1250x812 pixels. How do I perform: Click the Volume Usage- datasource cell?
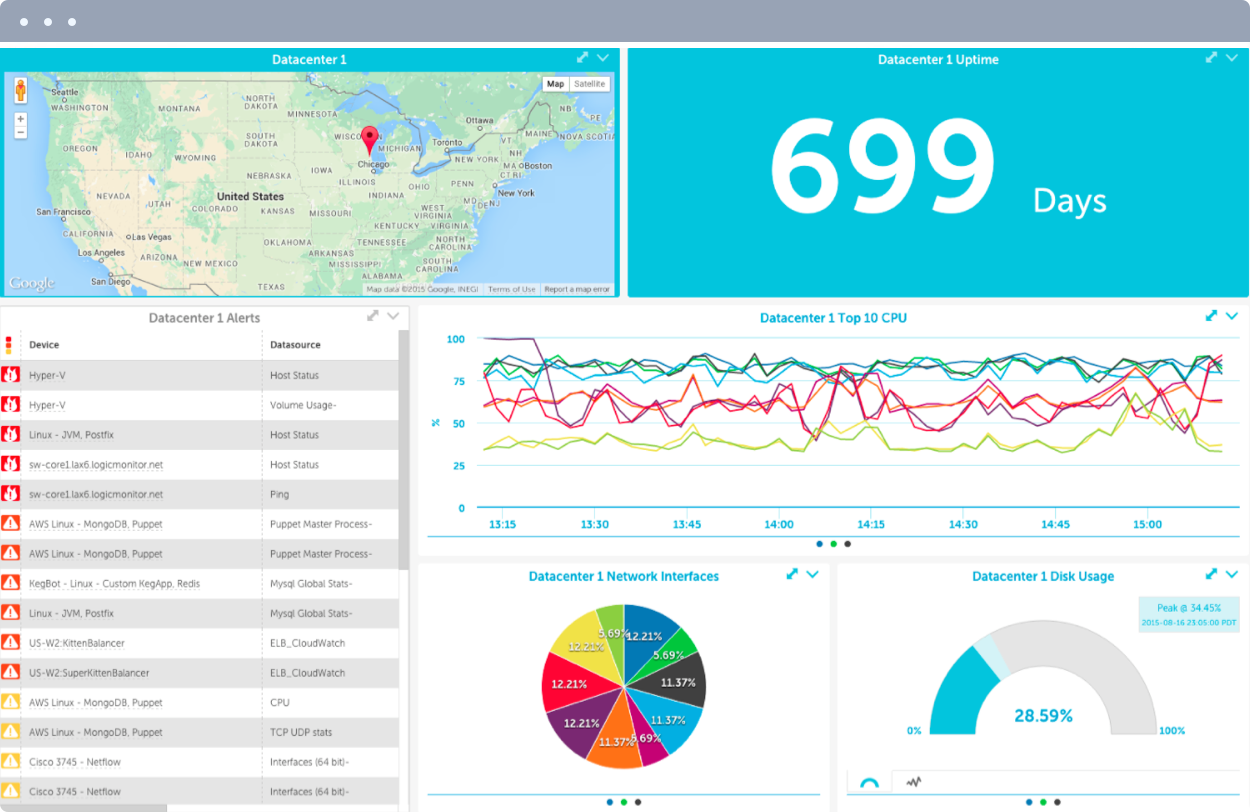point(303,405)
